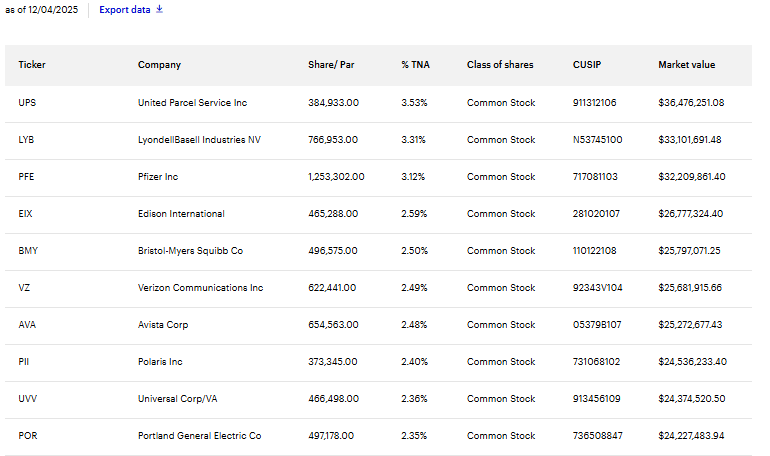The height and width of the screenshot is (456, 770).
Task: Click the Market value column header
Action: tap(686, 65)
